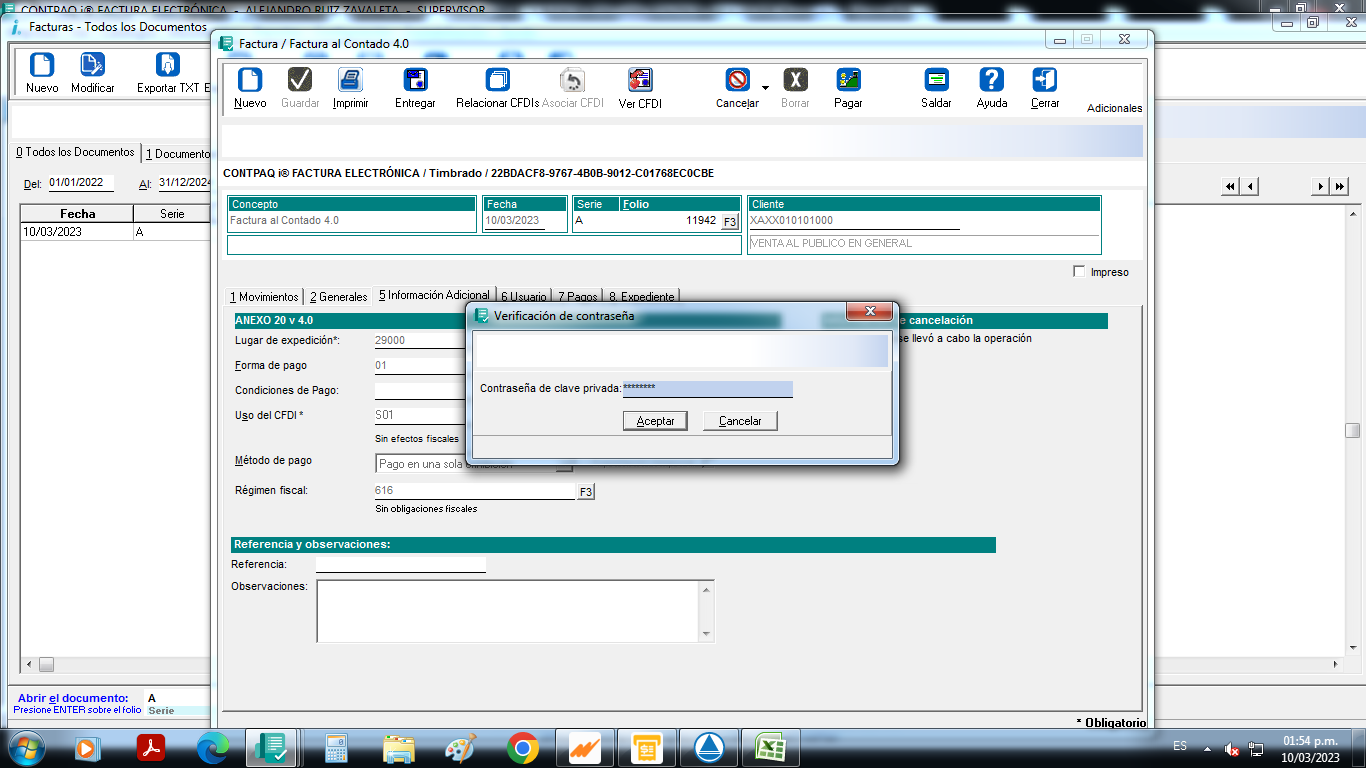Click Cancelar in password verification dialog
The height and width of the screenshot is (768, 1366).
[x=740, y=421]
